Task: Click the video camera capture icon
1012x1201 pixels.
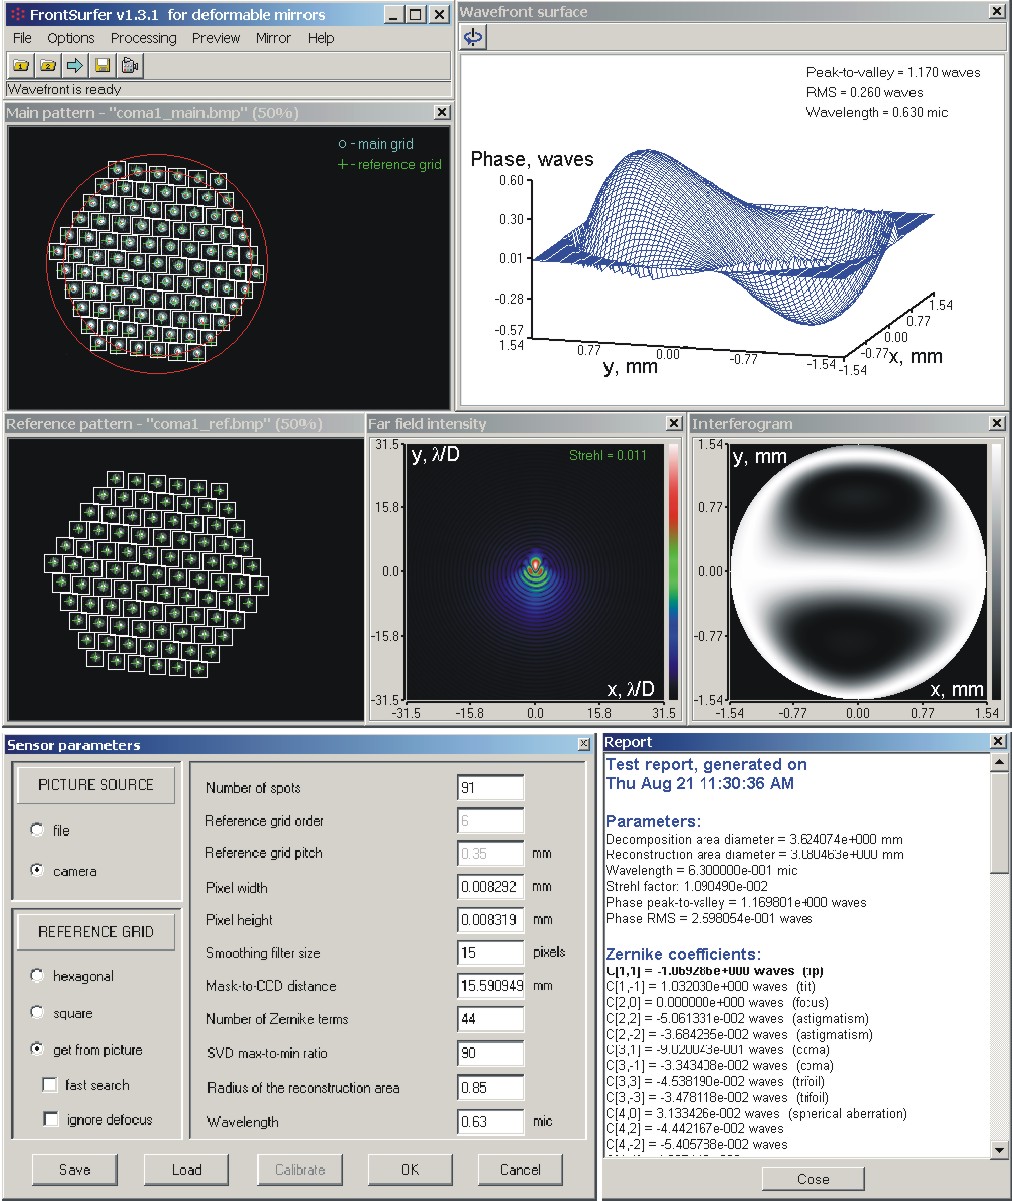Action: pos(129,66)
